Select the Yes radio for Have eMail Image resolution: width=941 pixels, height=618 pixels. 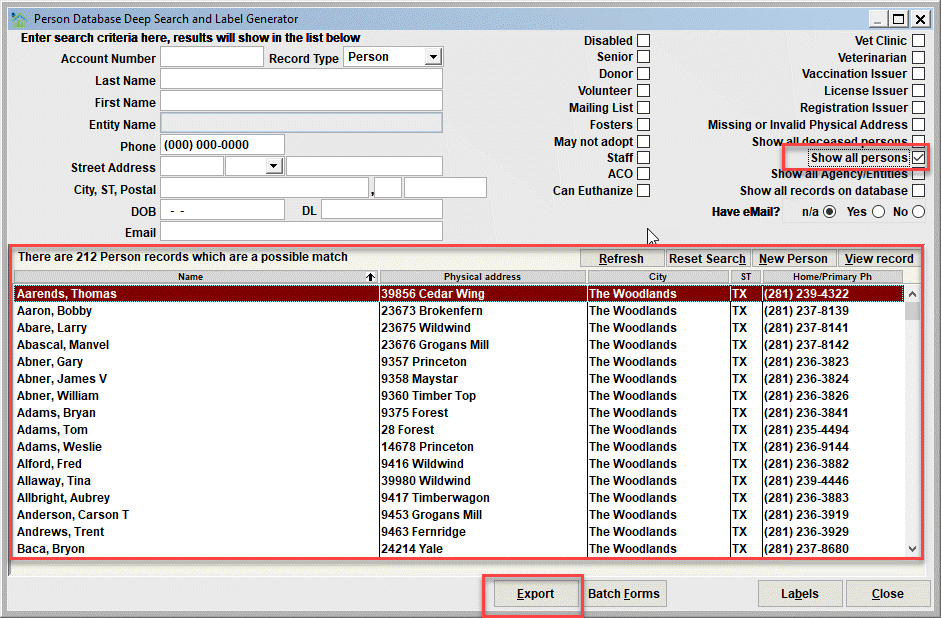point(879,212)
